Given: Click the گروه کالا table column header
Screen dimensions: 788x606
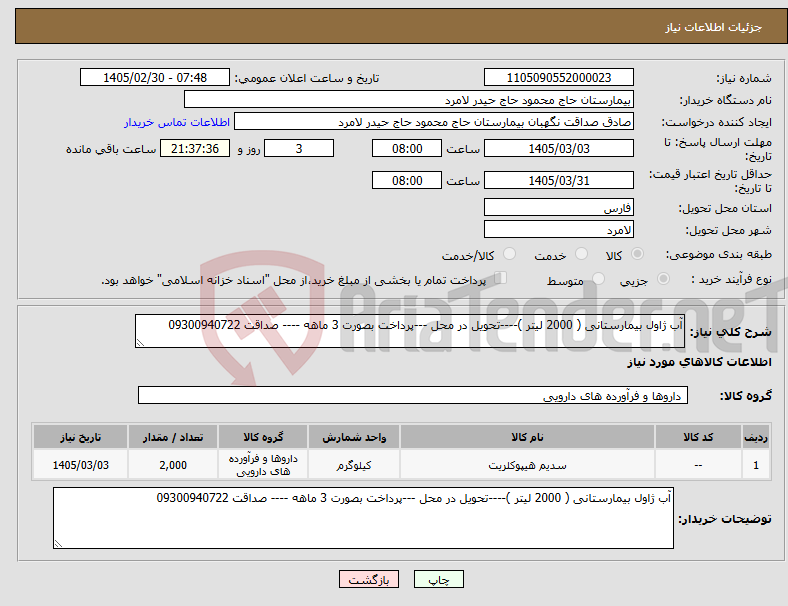Looking at the screenshot, I should click(x=263, y=437).
